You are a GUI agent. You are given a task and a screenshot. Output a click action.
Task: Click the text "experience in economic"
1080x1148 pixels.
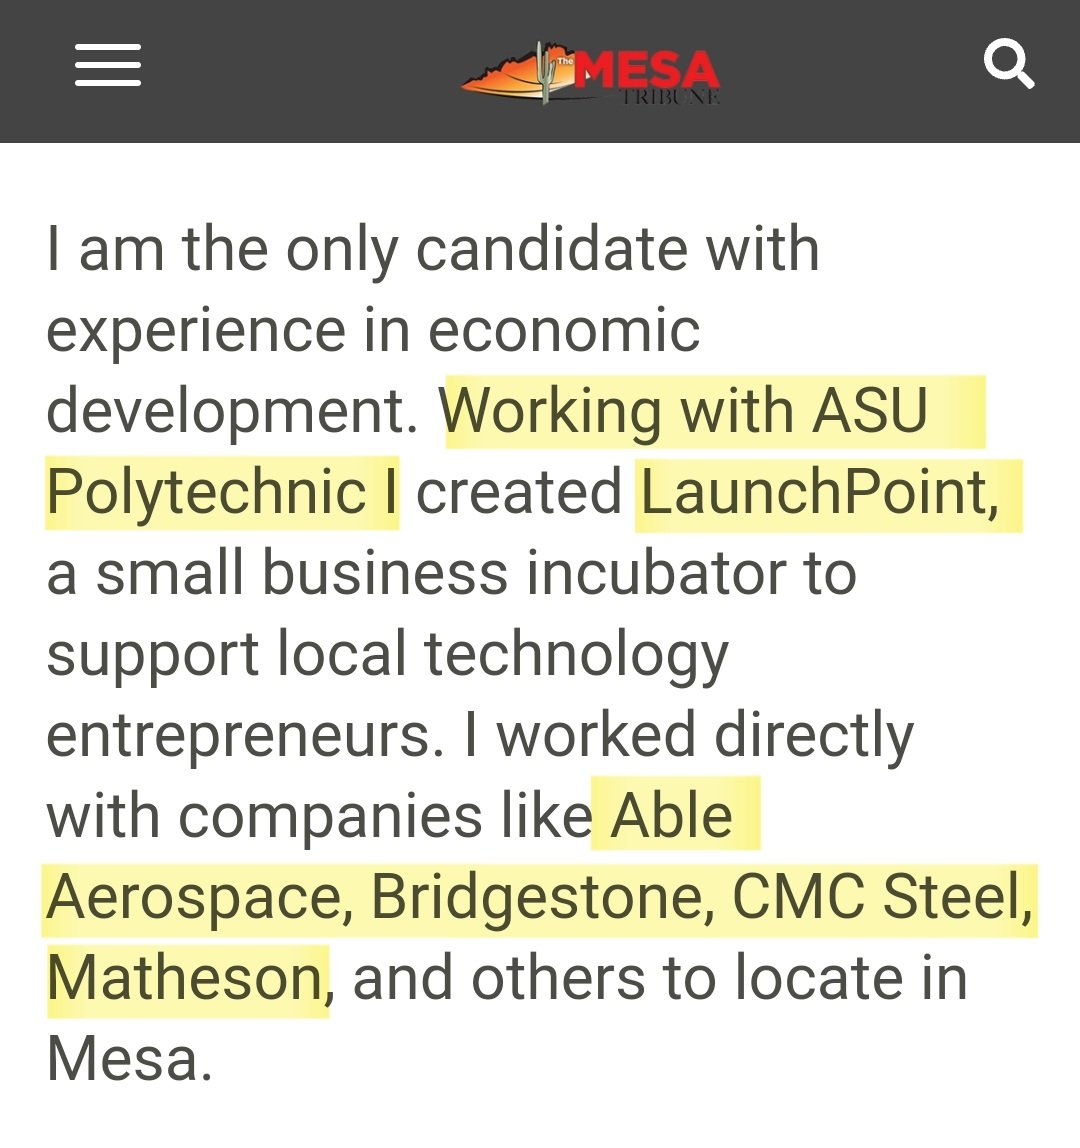point(372,330)
